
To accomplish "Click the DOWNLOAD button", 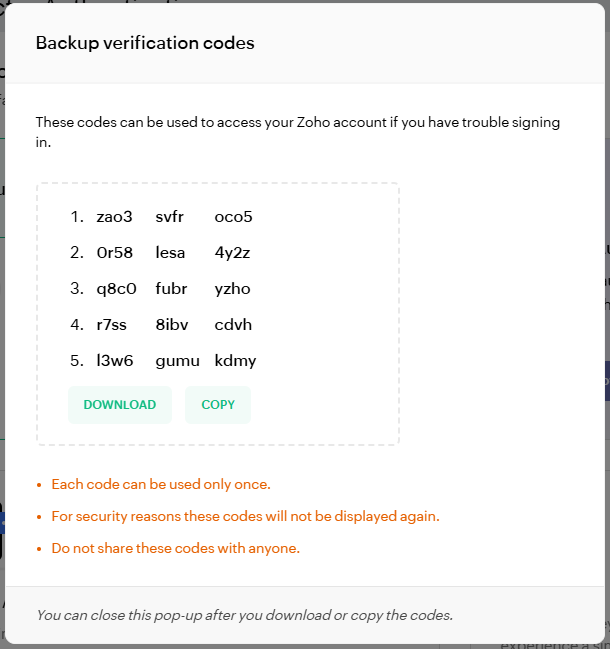I will tap(120, 405).
